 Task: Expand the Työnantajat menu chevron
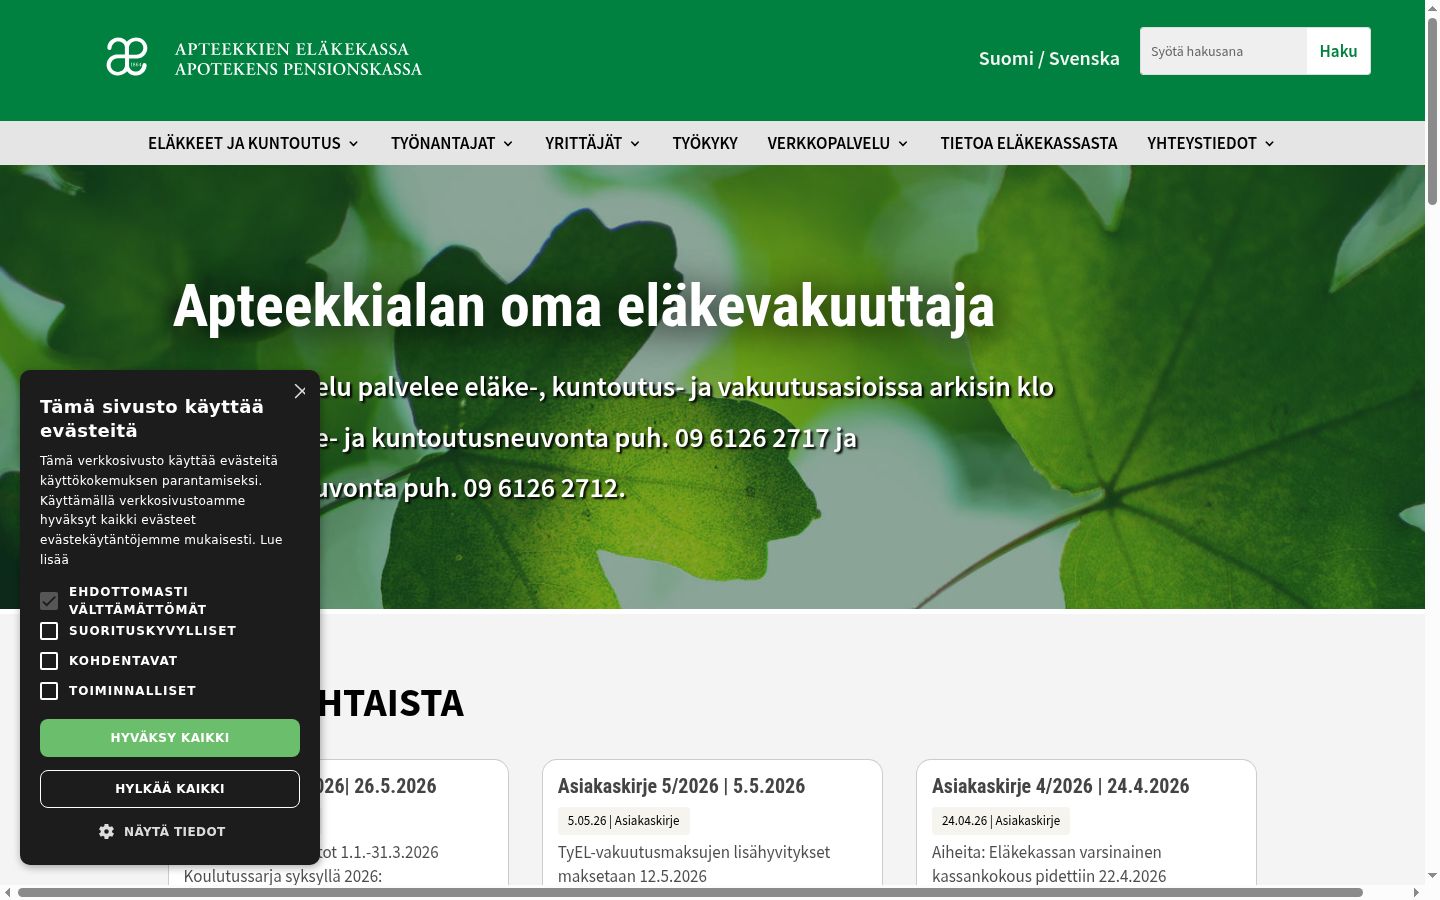(x=508, y=144)
